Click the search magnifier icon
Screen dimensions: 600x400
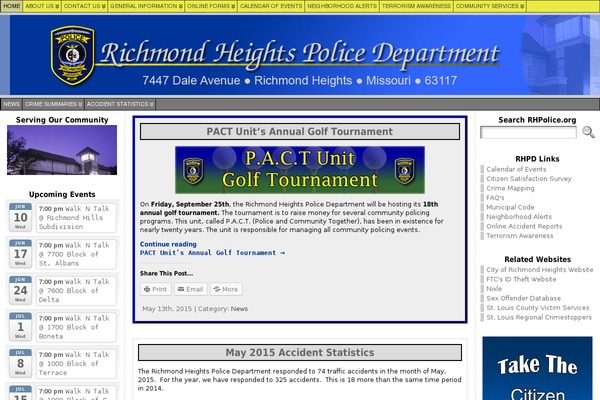[588, 132]
